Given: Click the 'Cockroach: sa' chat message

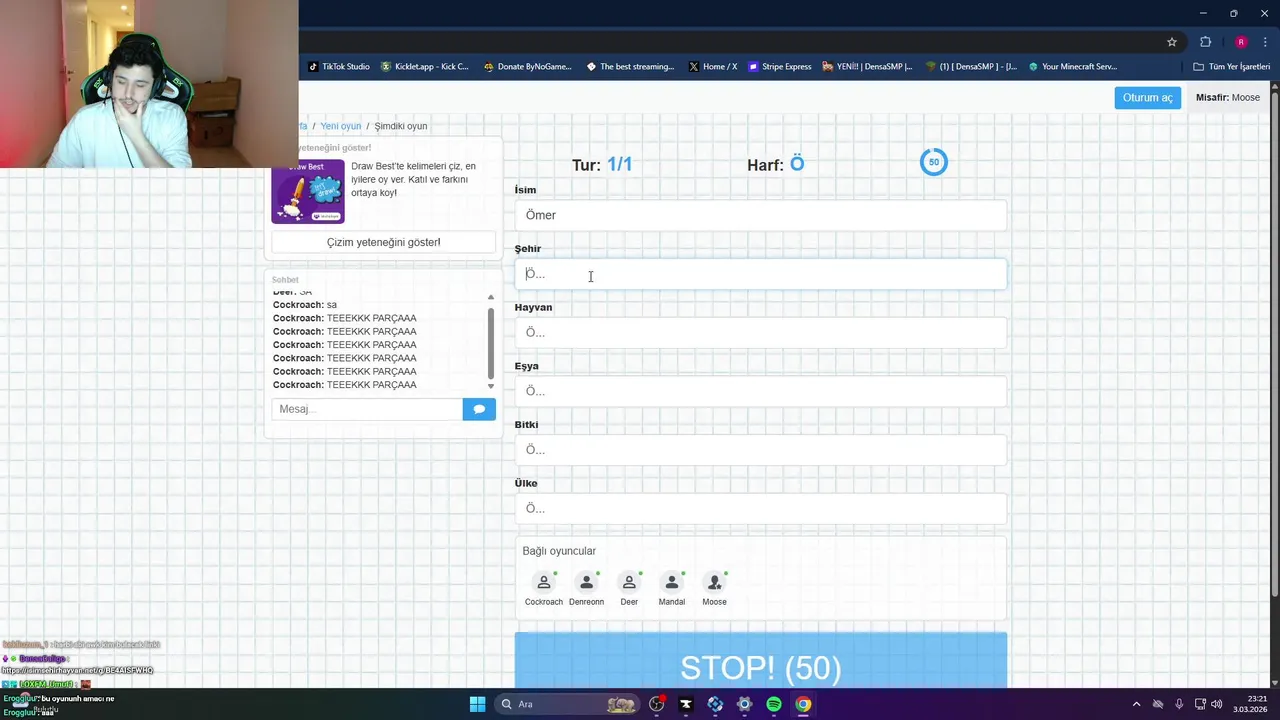Looking at the screenshot, I should tap(305, 305).
